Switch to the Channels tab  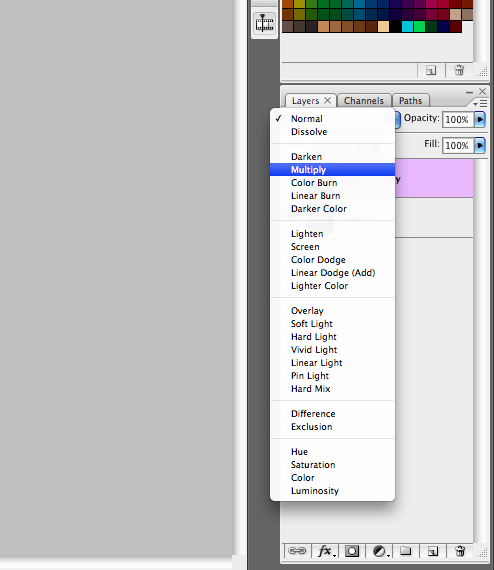[364, 101]
